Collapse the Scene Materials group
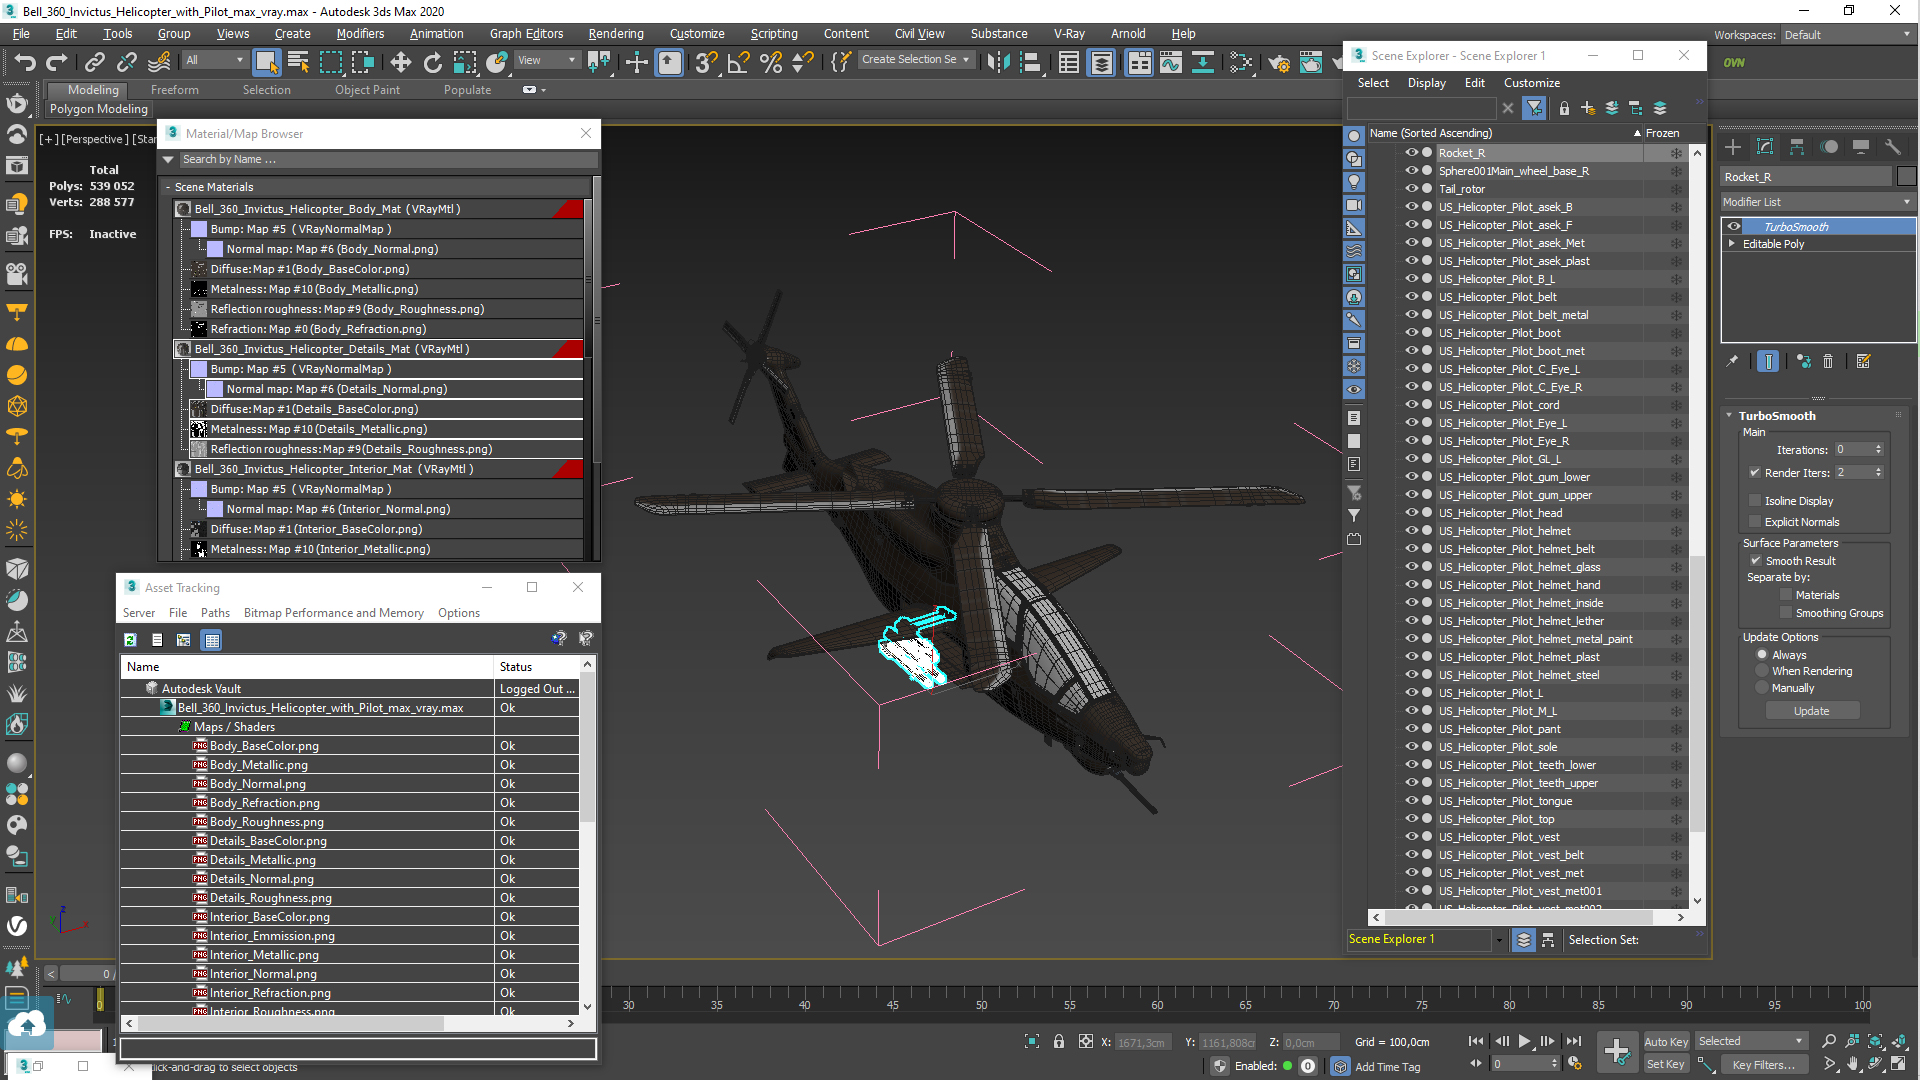Image resolution: width=1920 pixels, height=1080 pixels. 168,187
